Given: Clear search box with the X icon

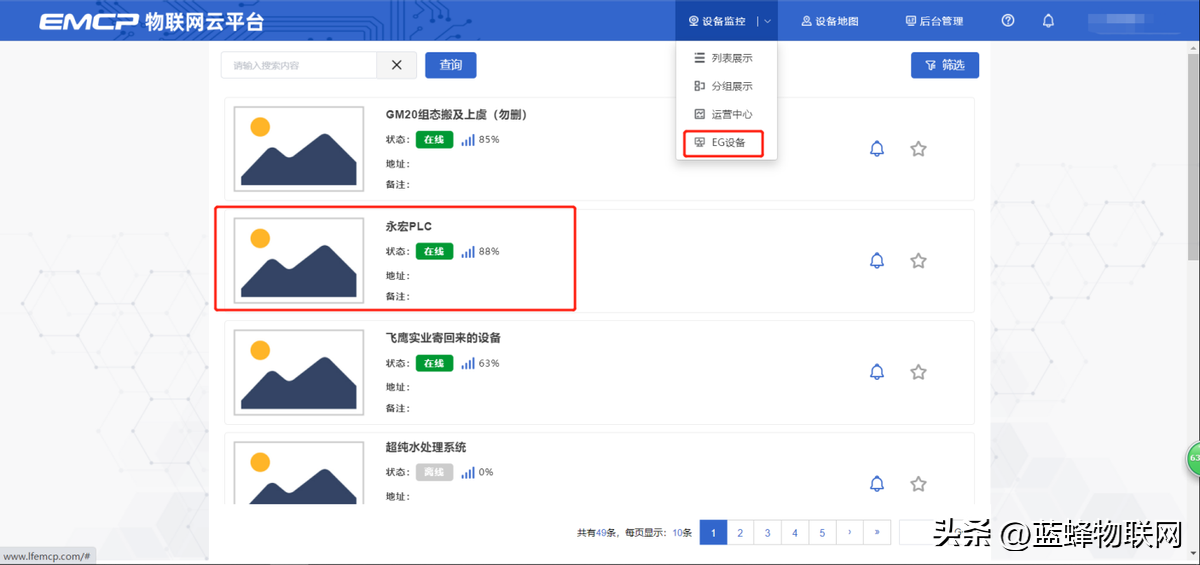Looking at the screenshot, I should tap(396, 65).
